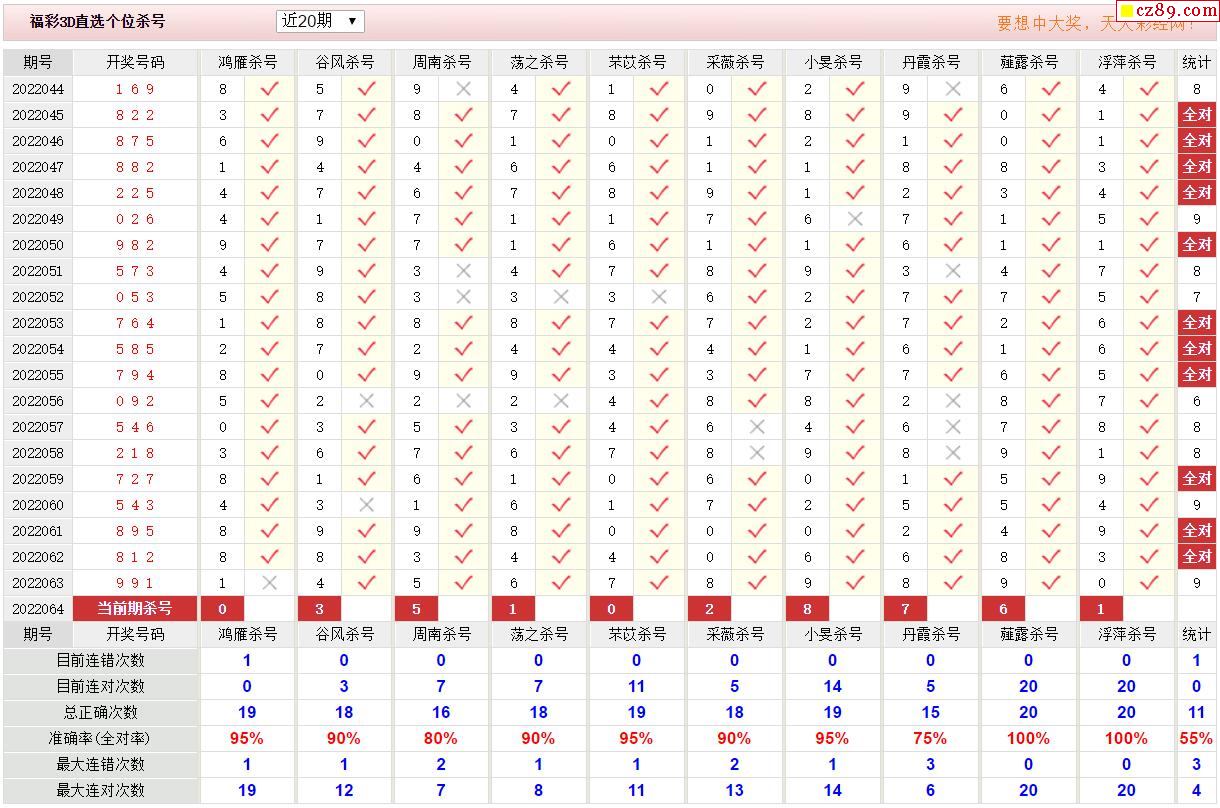Click the gray X for 丹霞杀号 in row 2022056
Viewport: 1220px width, 808px height.
953,401
